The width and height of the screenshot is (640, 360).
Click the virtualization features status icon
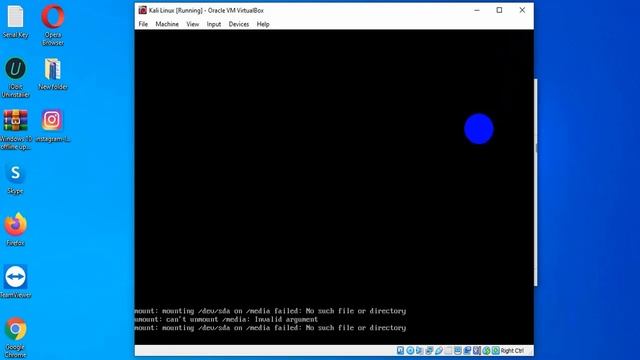pos(477,350)
